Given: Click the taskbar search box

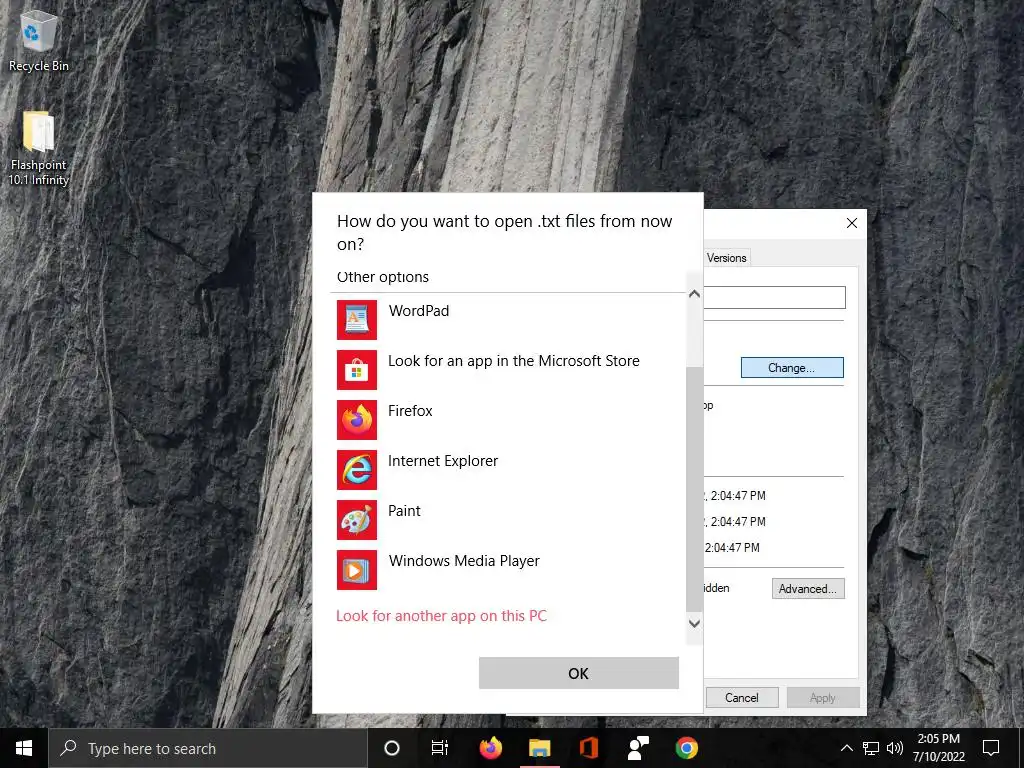Looking at the screenshot, I should coord(208,748).
